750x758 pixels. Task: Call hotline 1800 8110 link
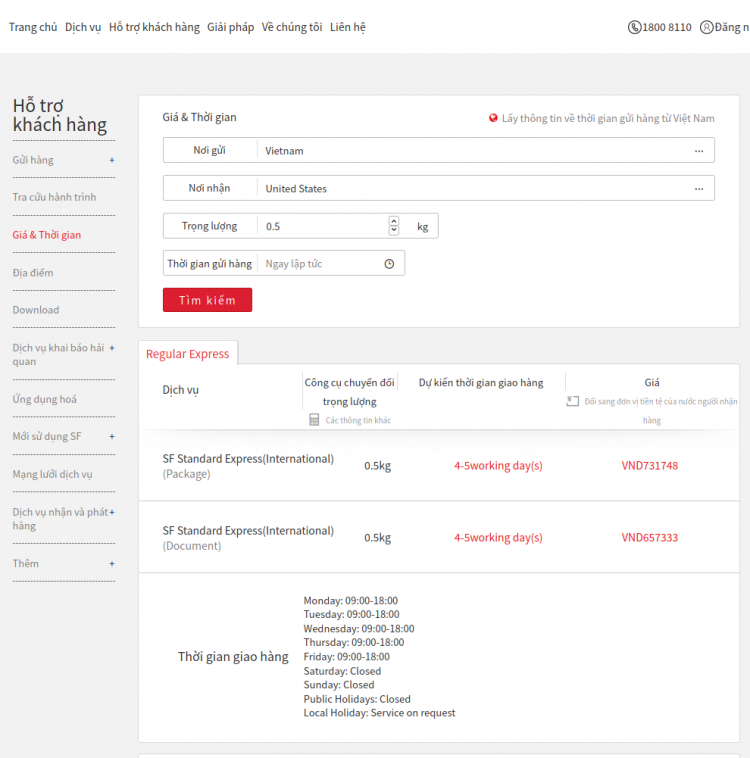pos(667,27)
